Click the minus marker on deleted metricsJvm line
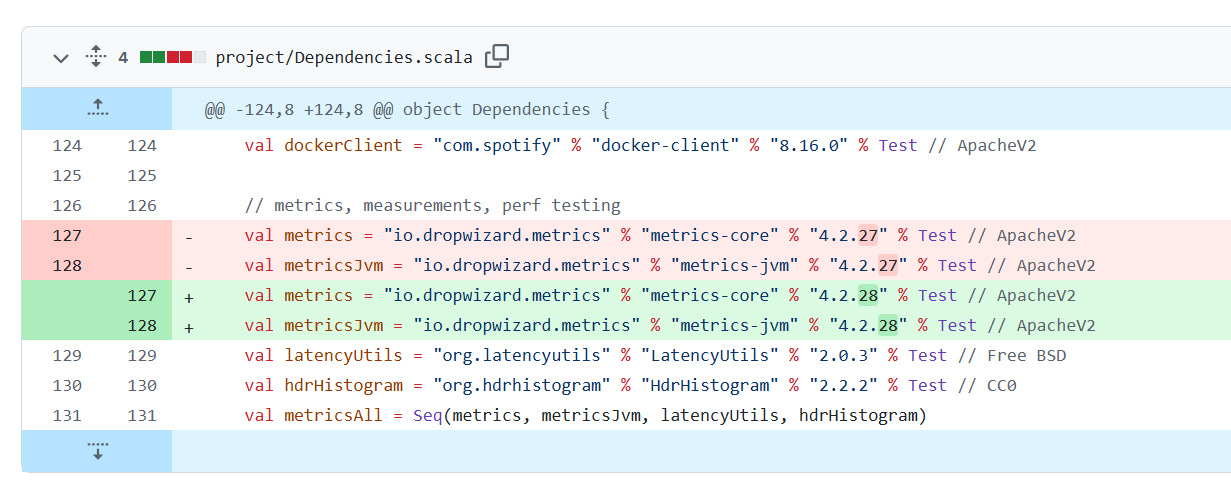The image size is (1231, 502). click(x=190, y=266)
